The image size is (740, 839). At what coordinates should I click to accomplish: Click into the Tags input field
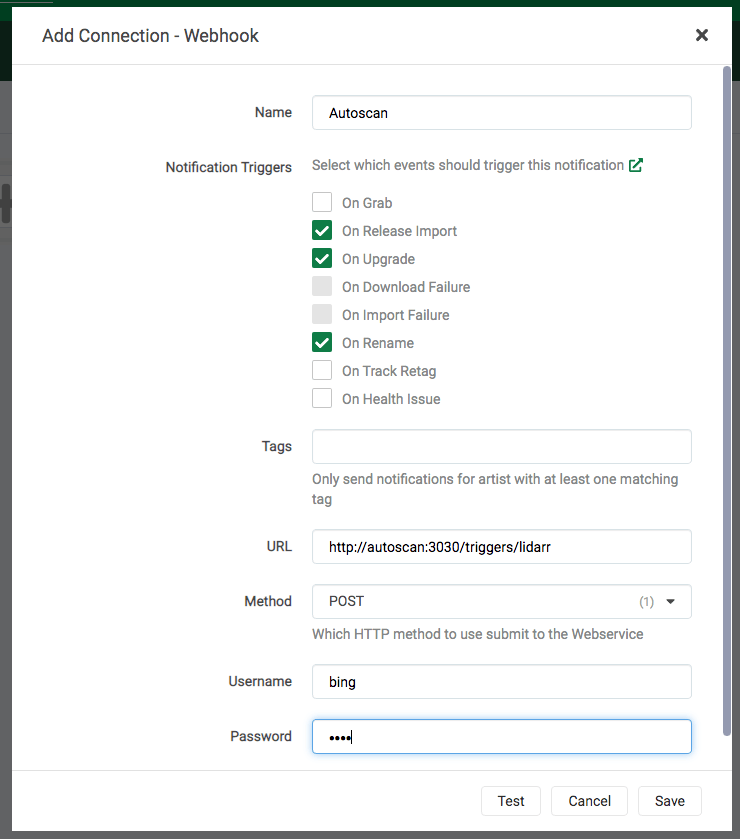pyautogui.click(x=501, y=447)
